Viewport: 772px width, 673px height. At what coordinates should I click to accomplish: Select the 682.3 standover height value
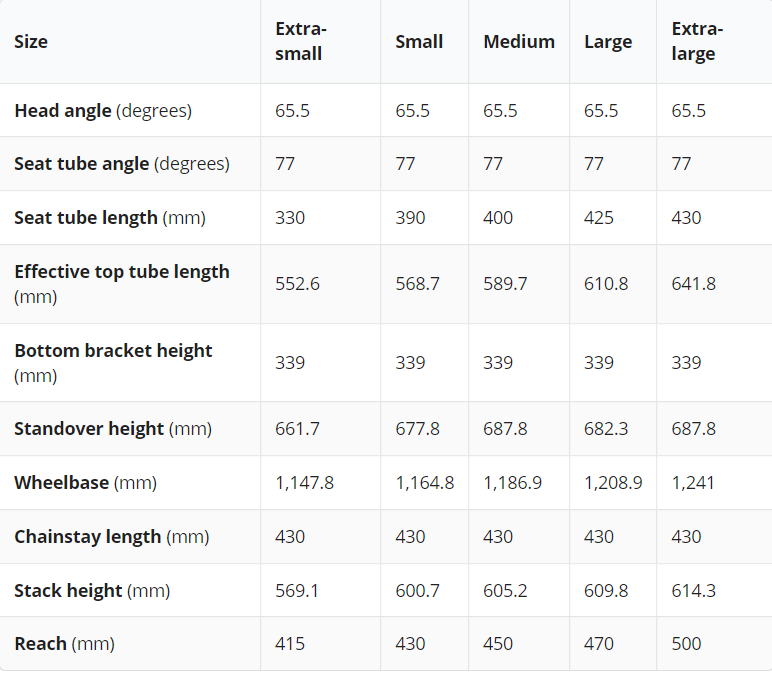(606, 429)
